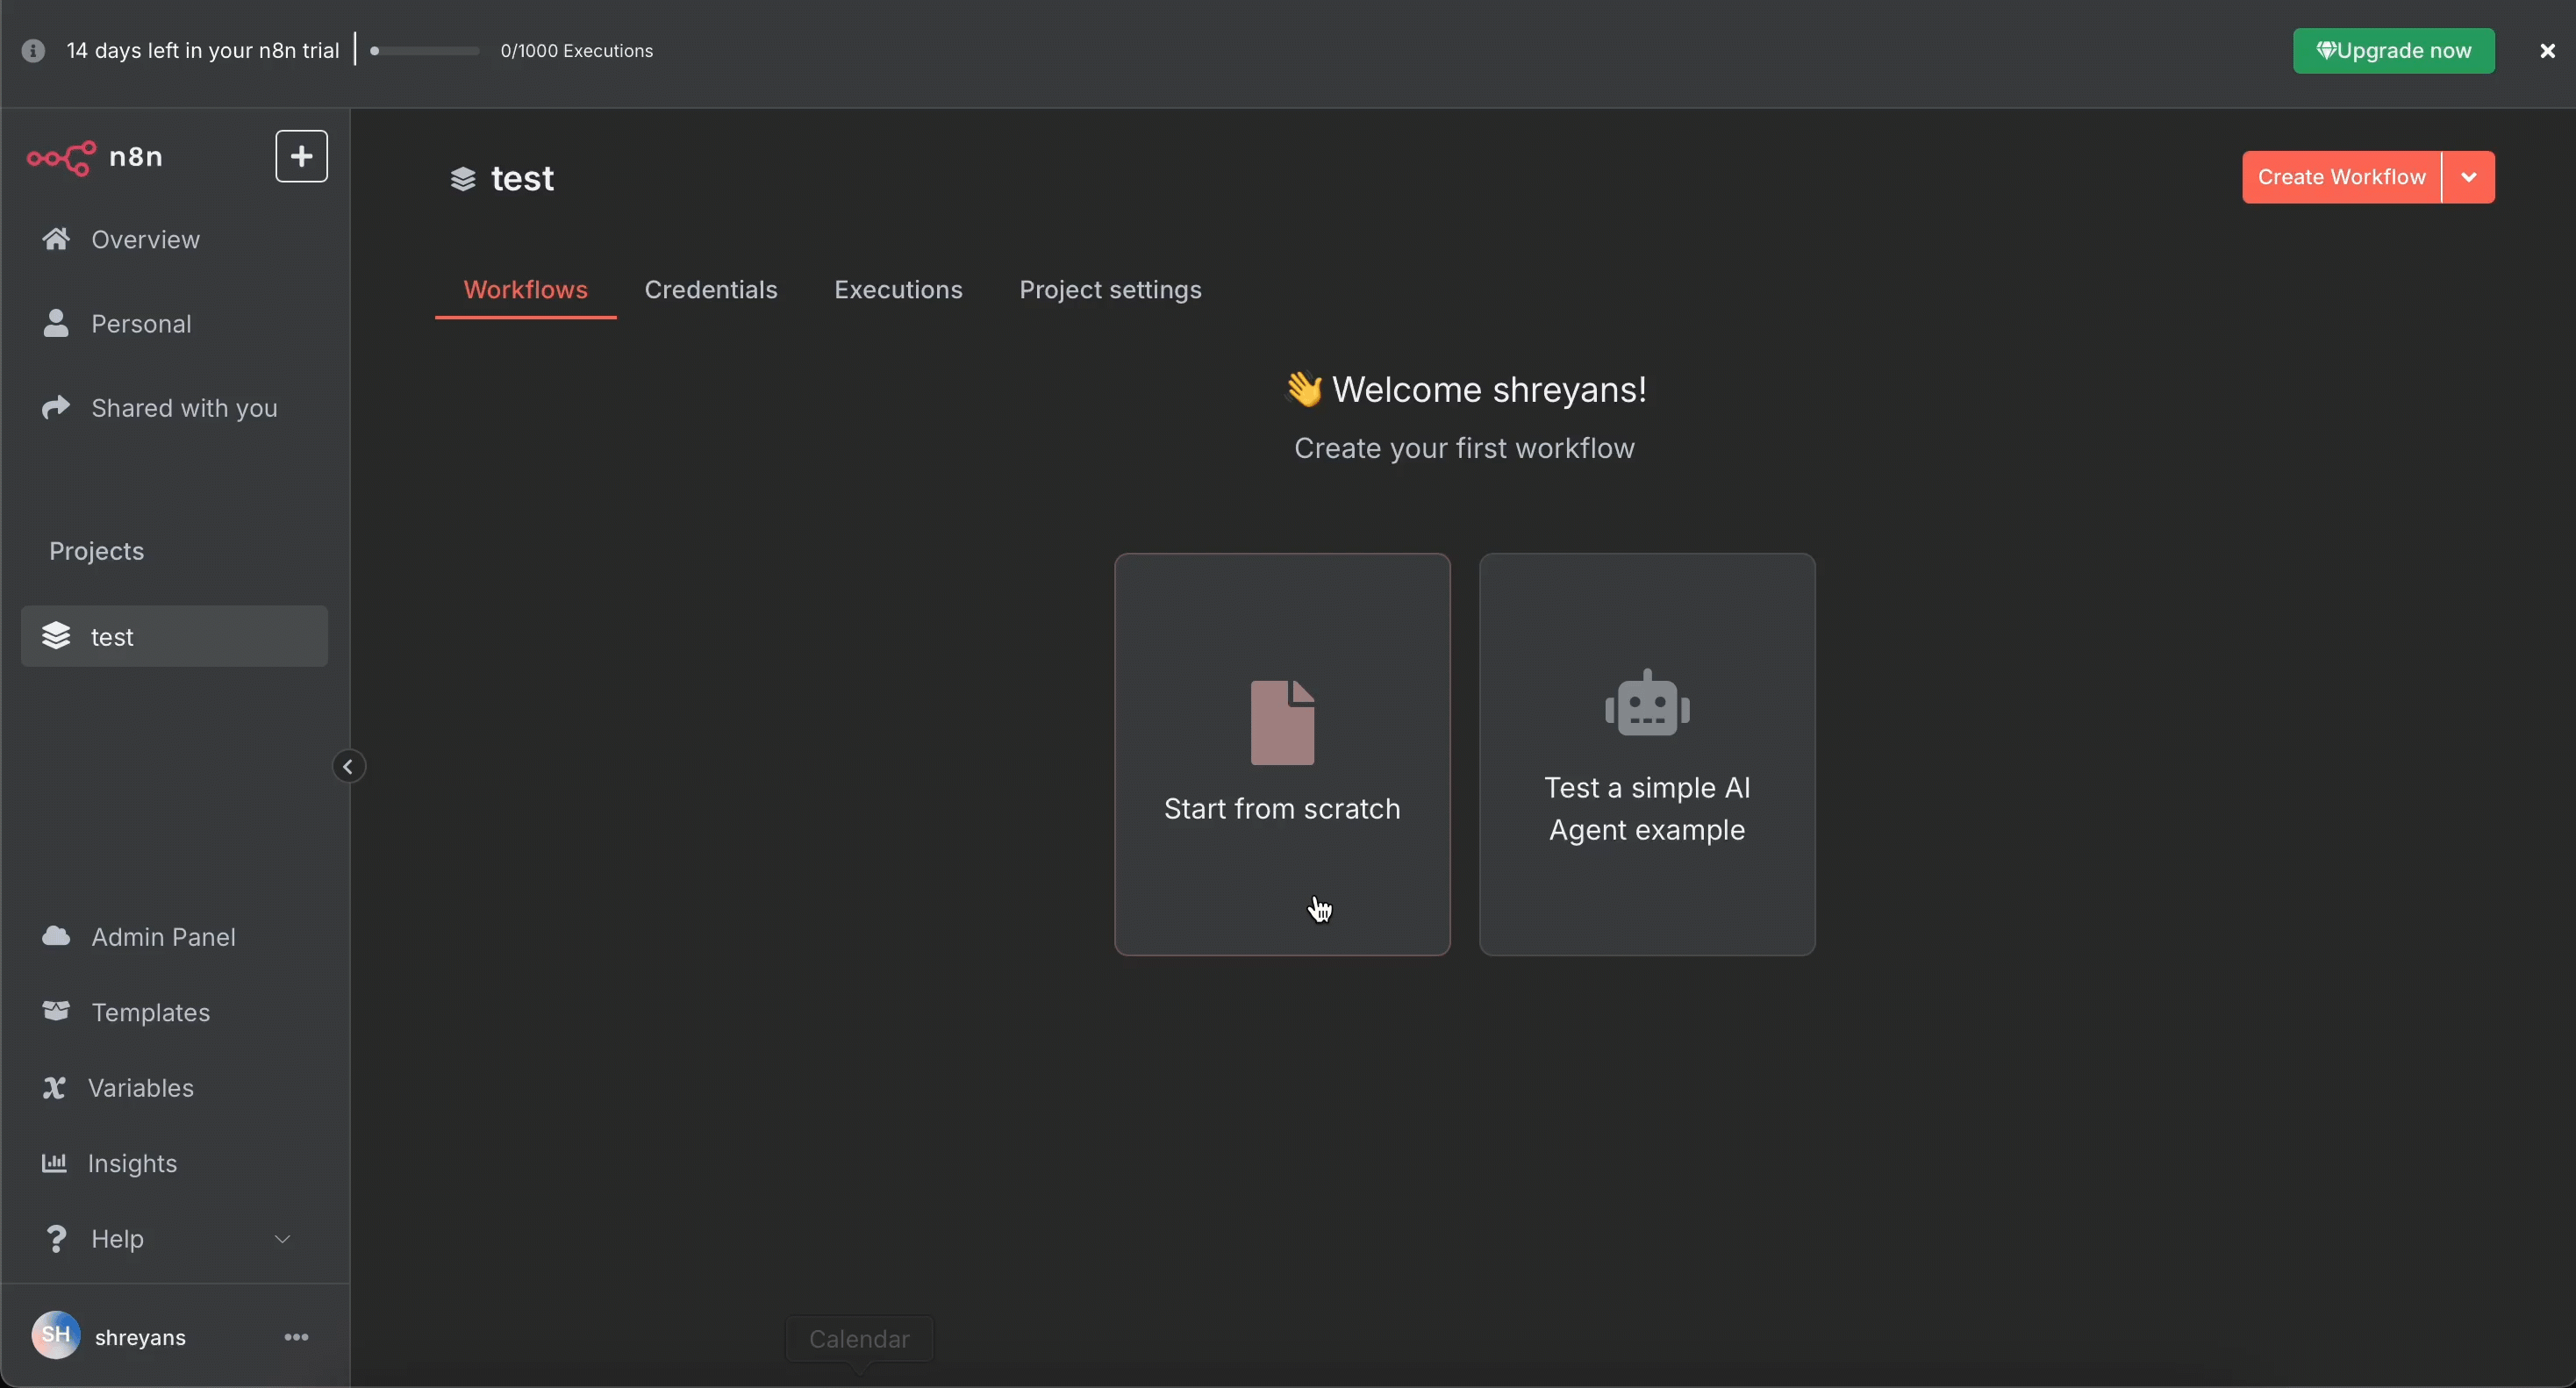Click the executions usage progress bar
Viewport: 2576px width, 1388px height.
tap(424, 51)
